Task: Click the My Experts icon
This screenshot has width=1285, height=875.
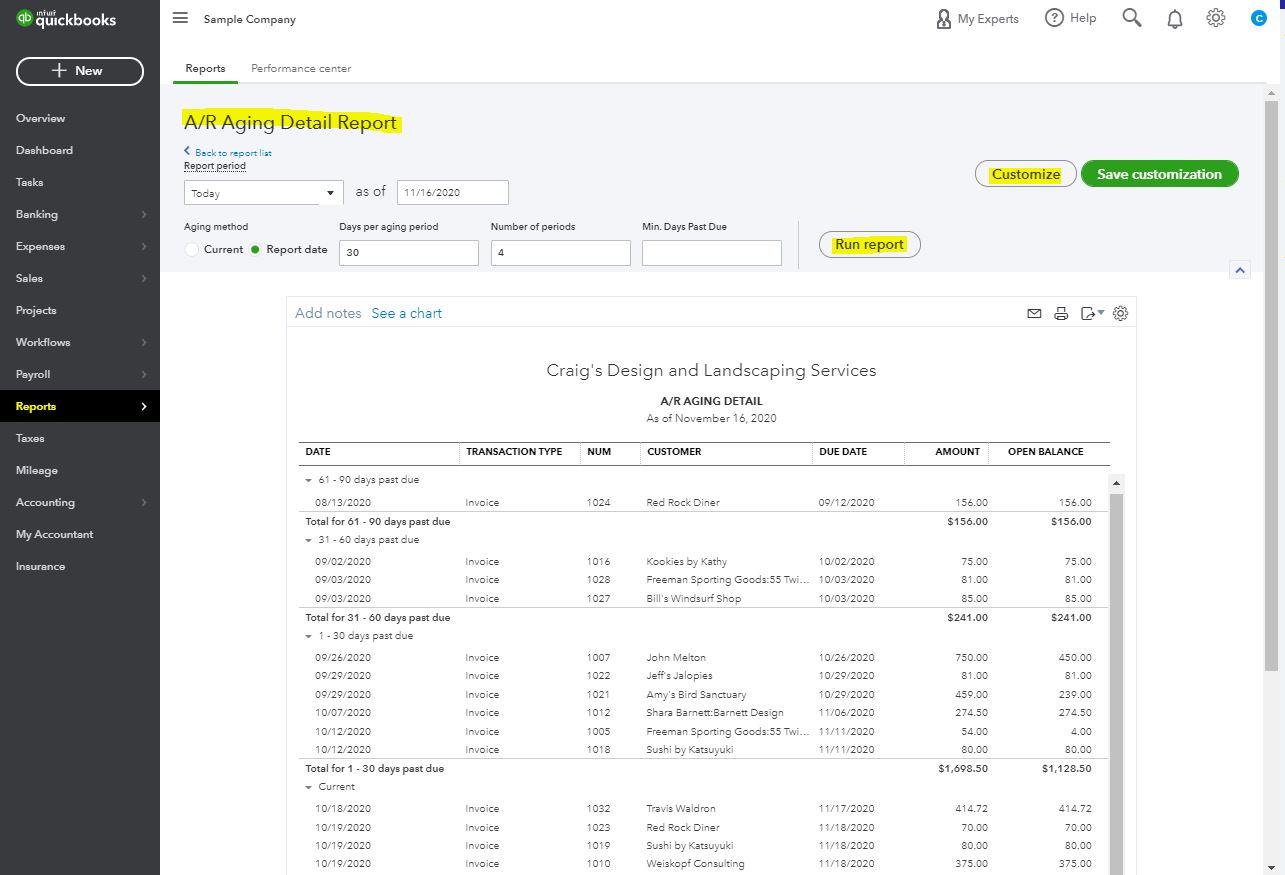Action: pos(943,19)
